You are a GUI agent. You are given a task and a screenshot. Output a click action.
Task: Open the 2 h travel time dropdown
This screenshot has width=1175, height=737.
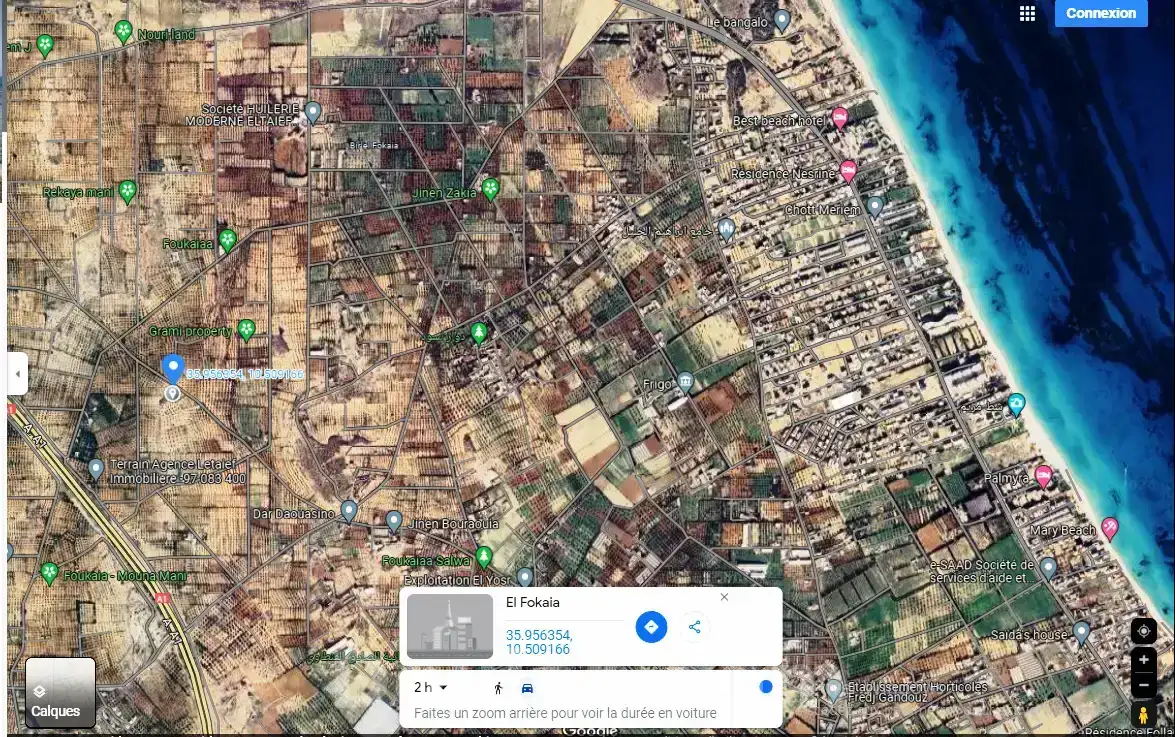pos(431,687)
